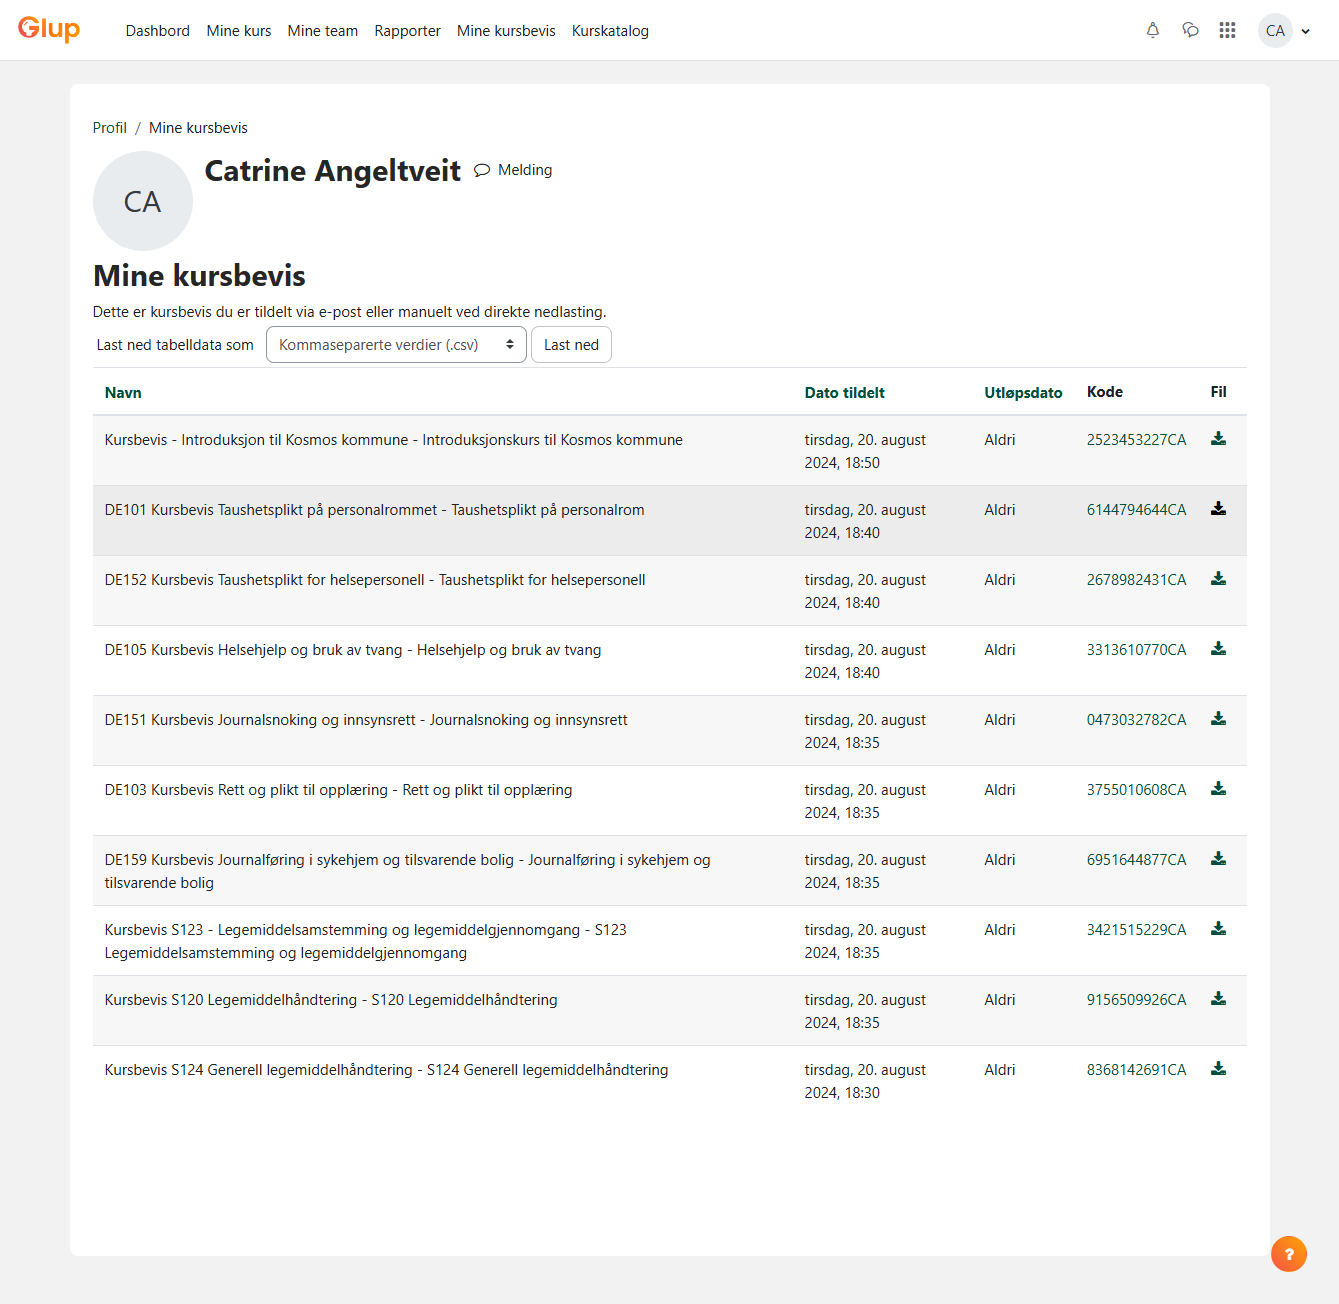Download S124 Generell legemiddelhåndtering file
This screenshot has height=1304, width=1339.
tap(1218, 1069)
